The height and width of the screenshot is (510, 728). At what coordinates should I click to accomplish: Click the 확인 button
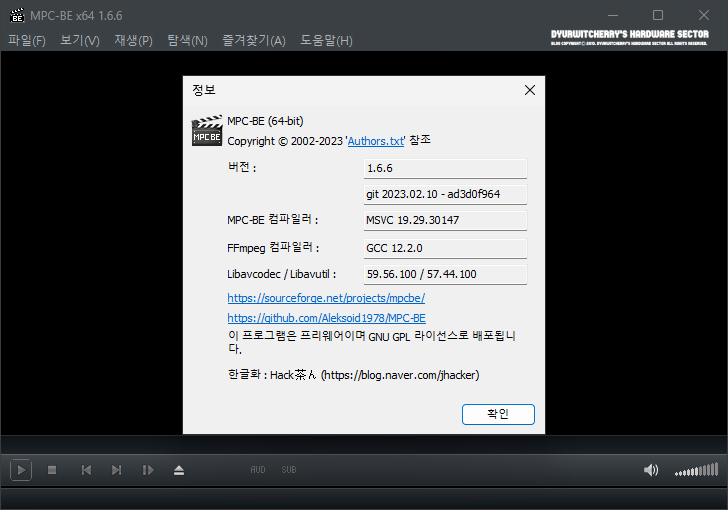coord(498,414)
